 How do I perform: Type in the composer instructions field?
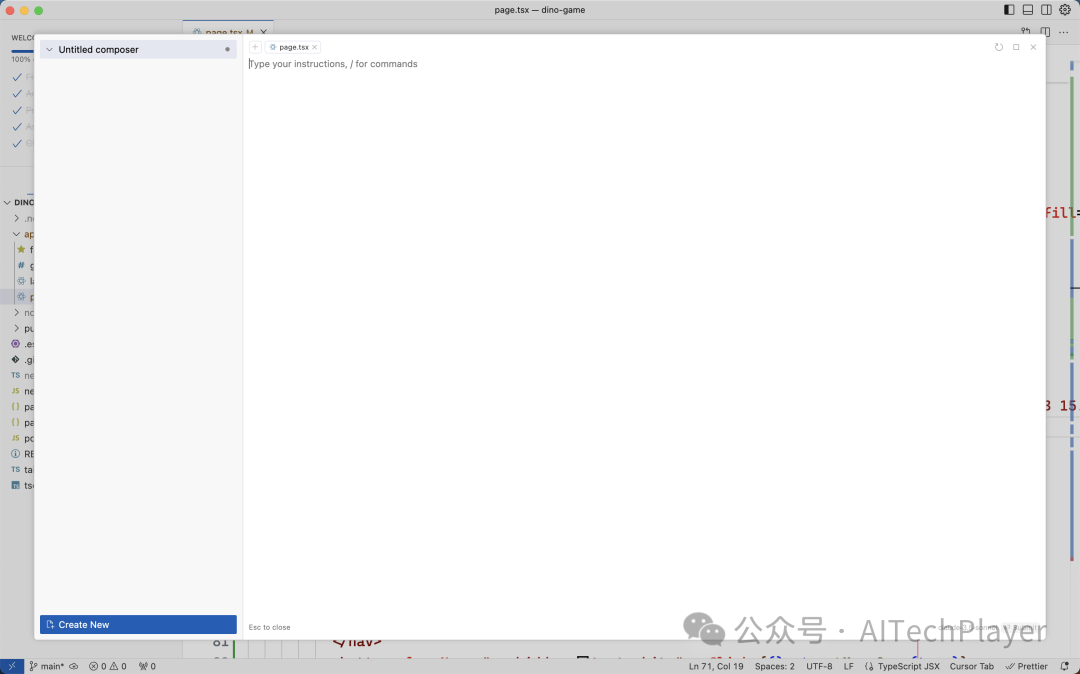click(x=640, y=64)
